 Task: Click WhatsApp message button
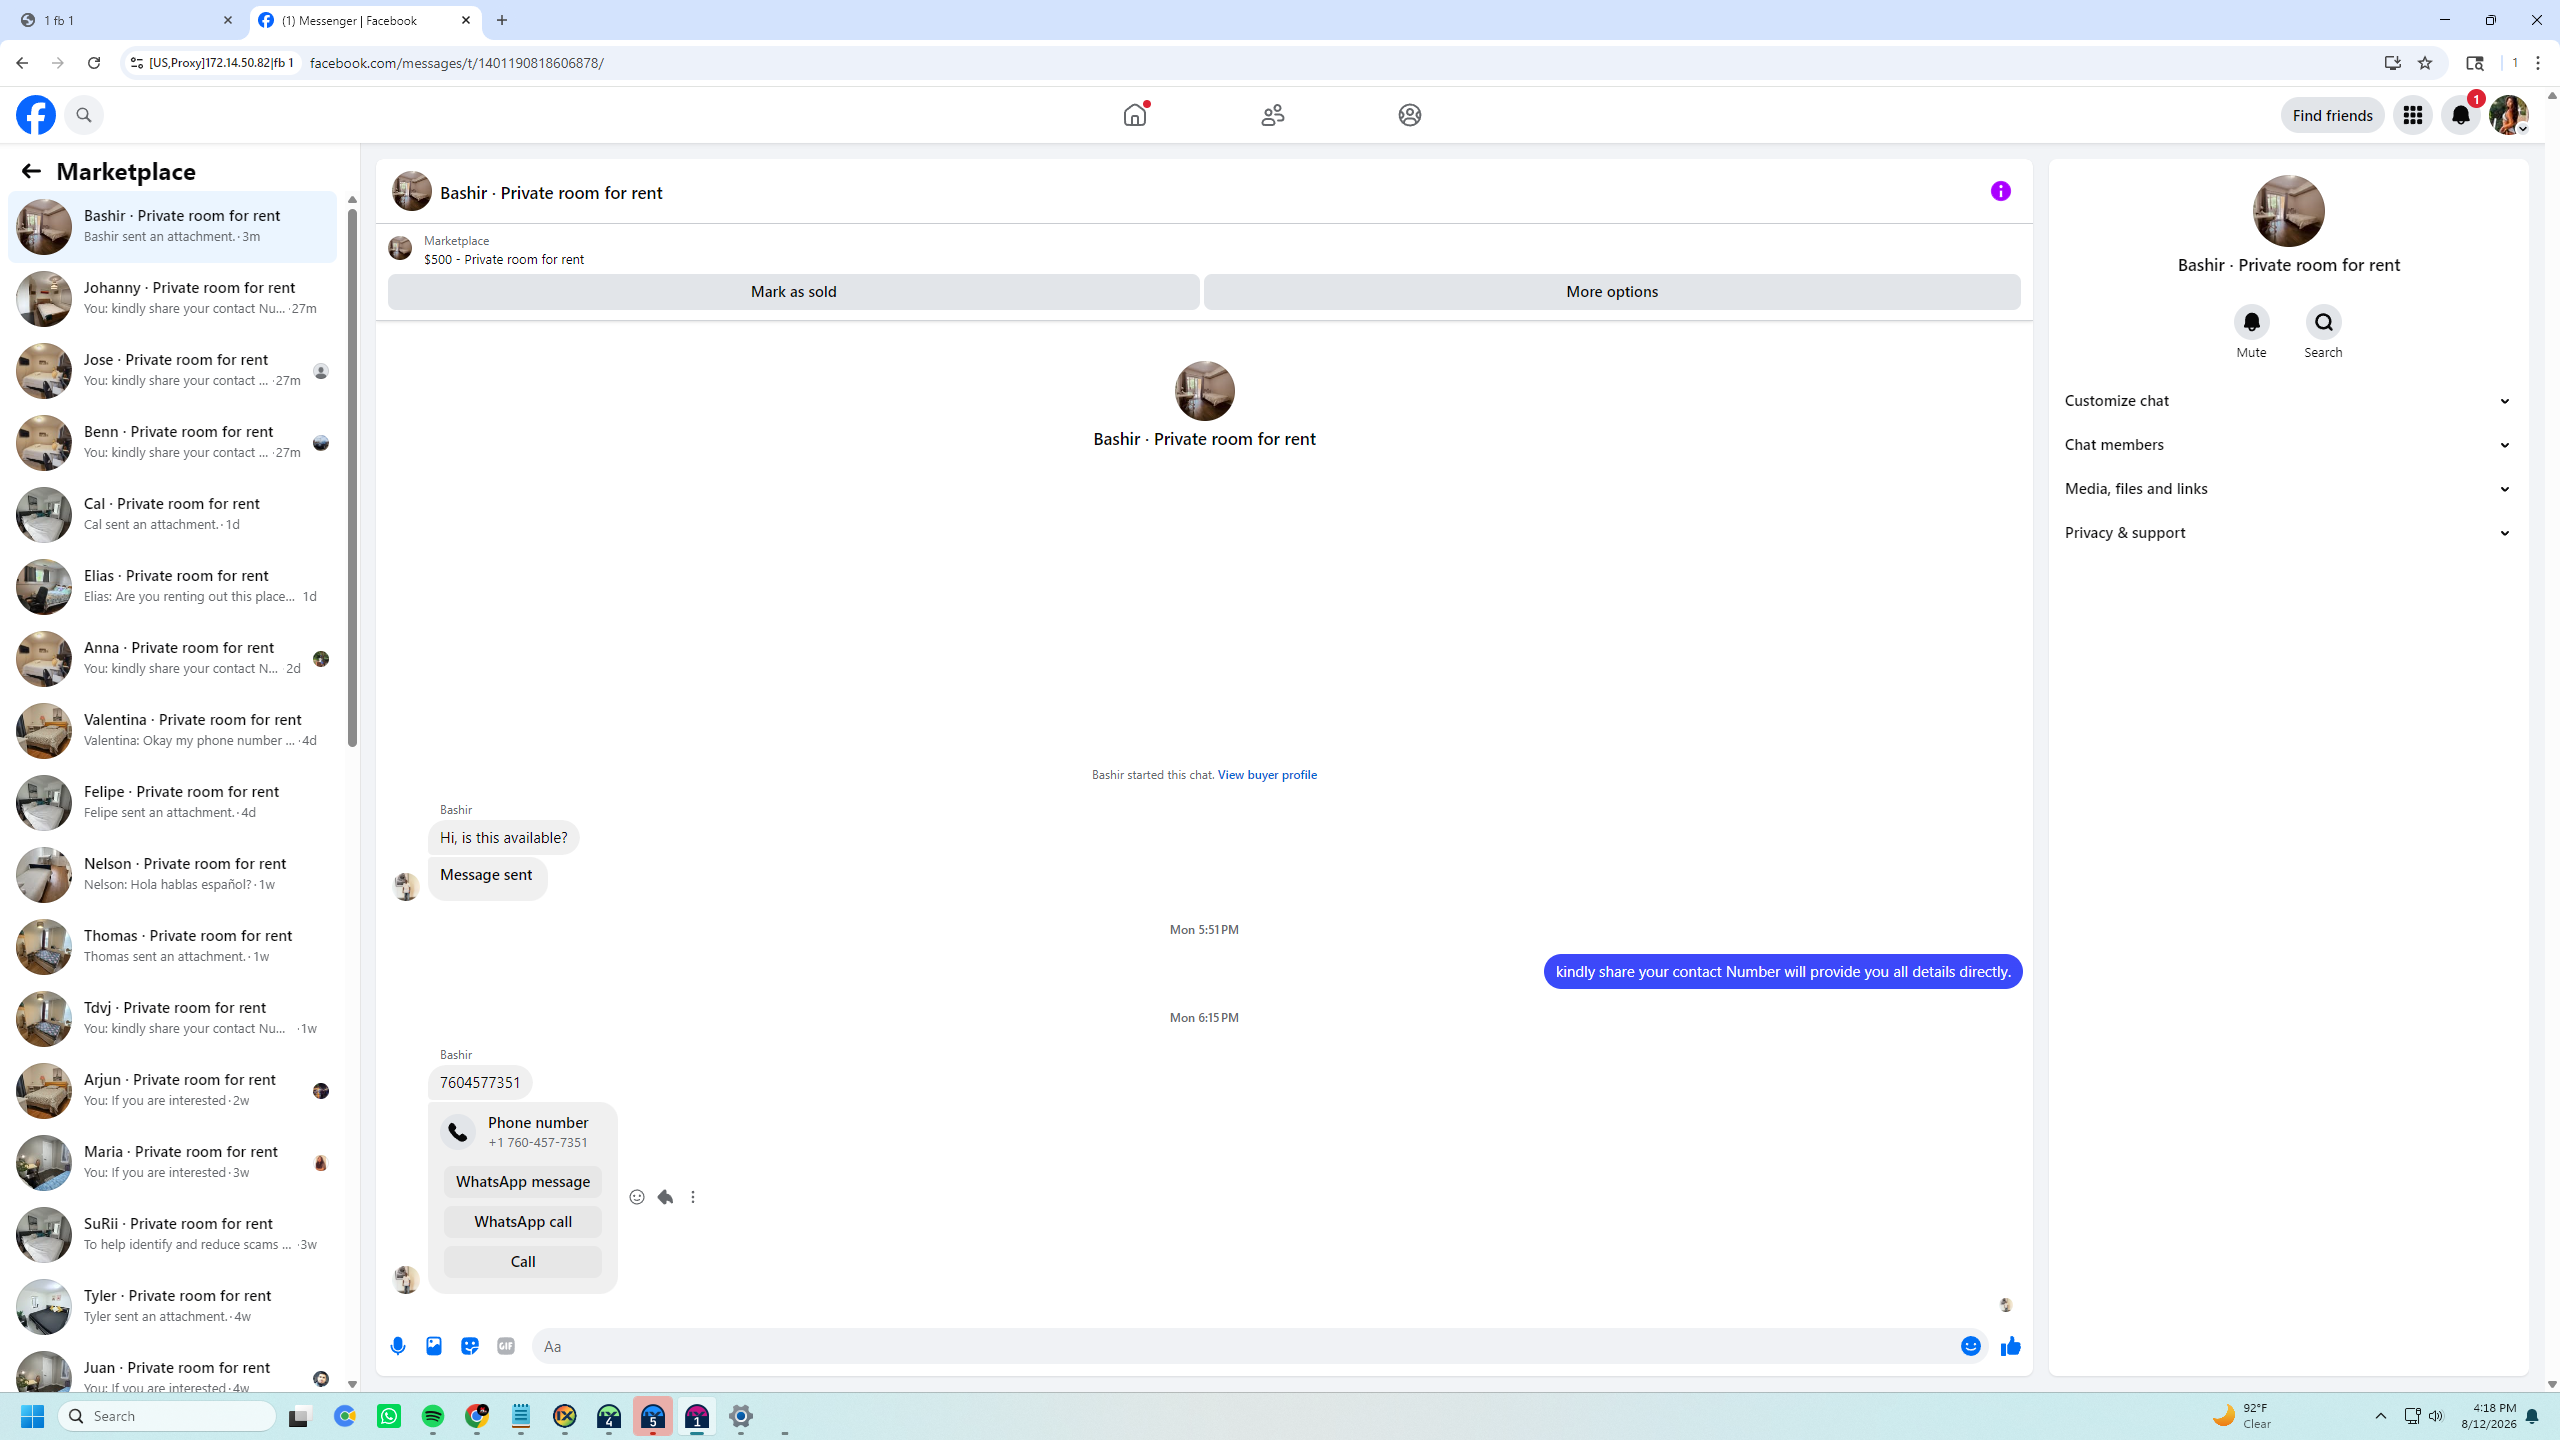[x=523, y=1182]
